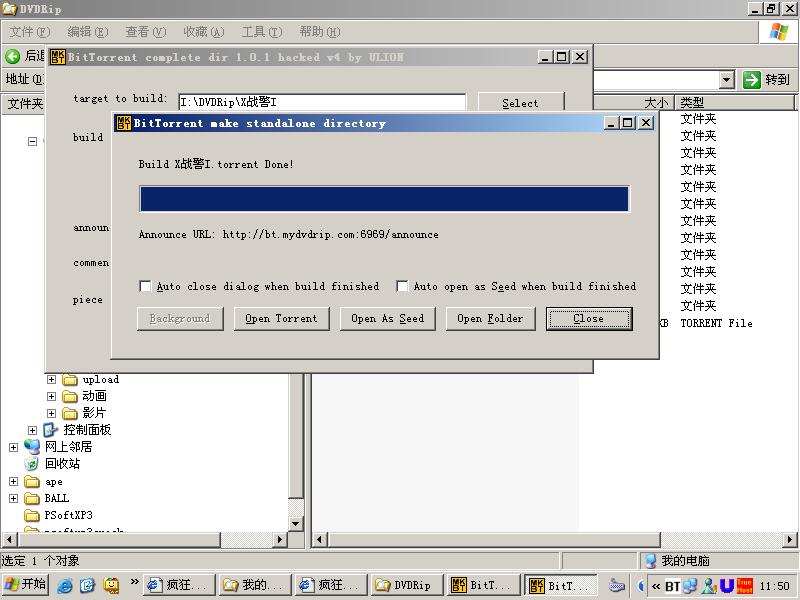The image size is (800, 600).
Task: Click the Open Torrent button
Action: pos(282,319)
